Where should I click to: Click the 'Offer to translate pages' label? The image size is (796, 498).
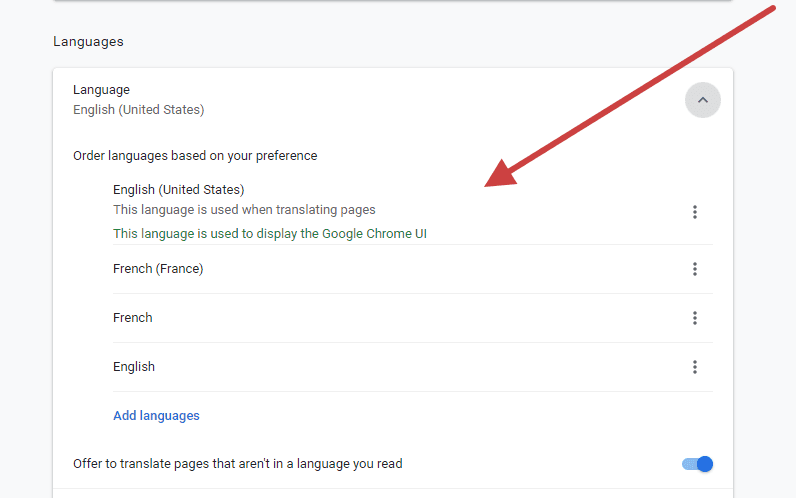[x=237, y=464]
